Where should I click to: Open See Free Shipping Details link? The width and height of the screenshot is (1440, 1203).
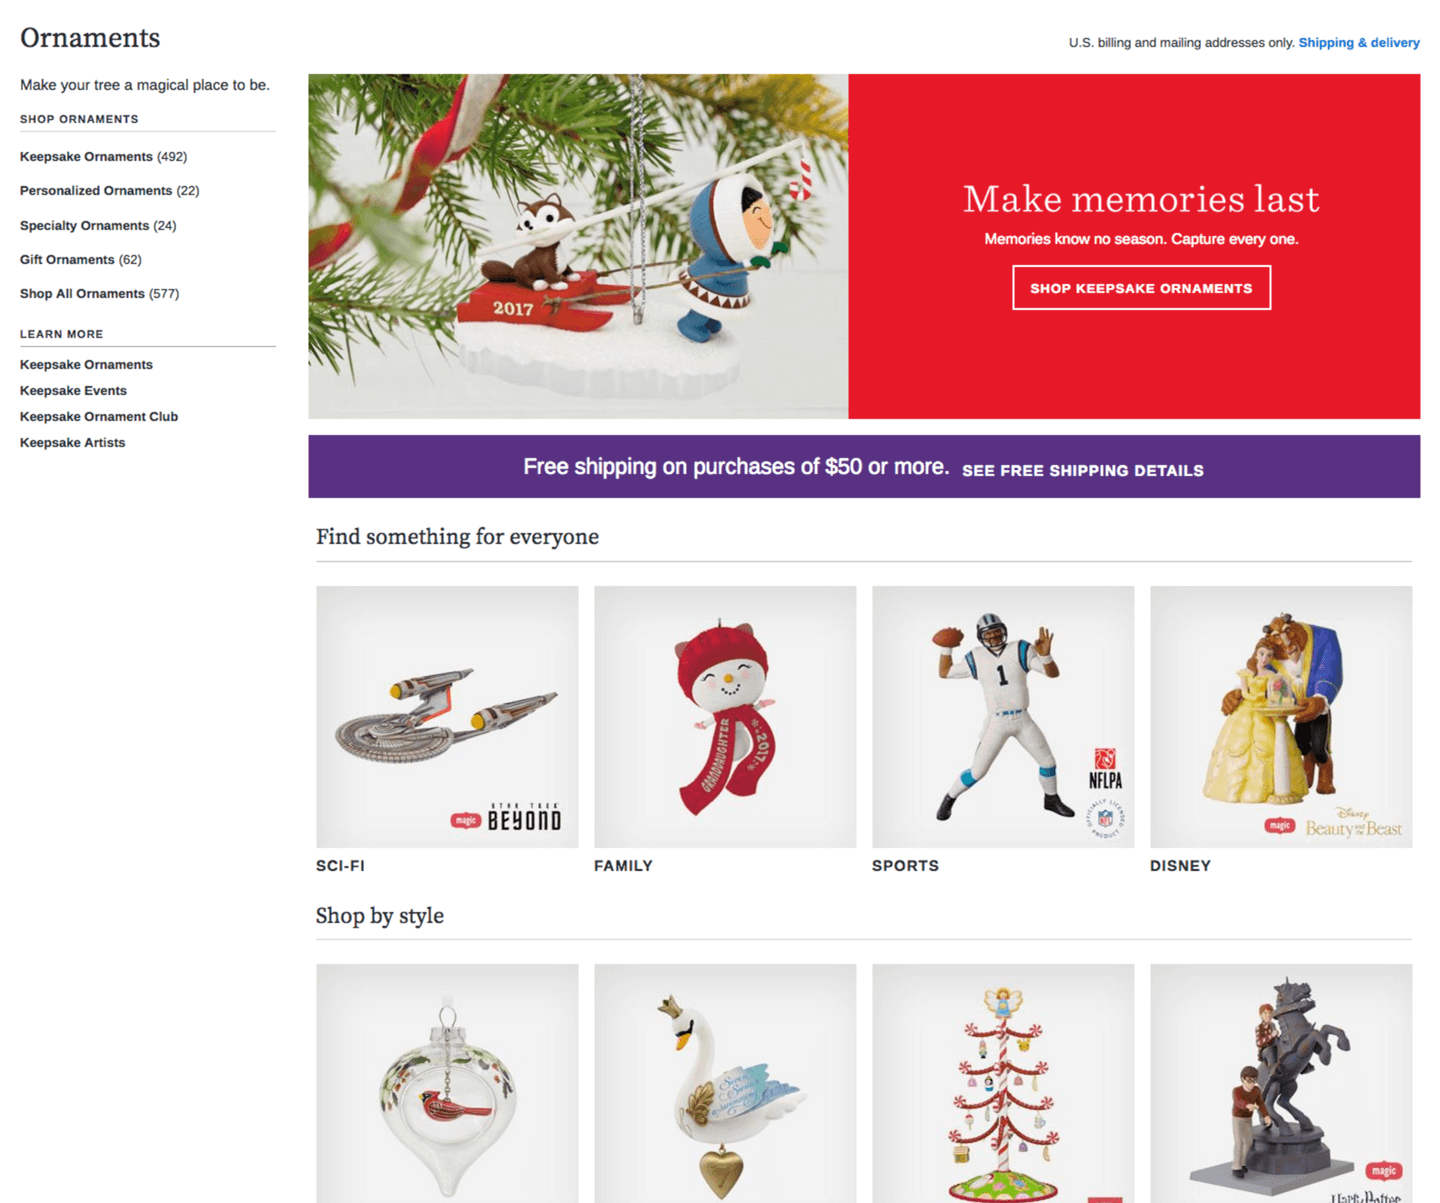point(1083,470)
